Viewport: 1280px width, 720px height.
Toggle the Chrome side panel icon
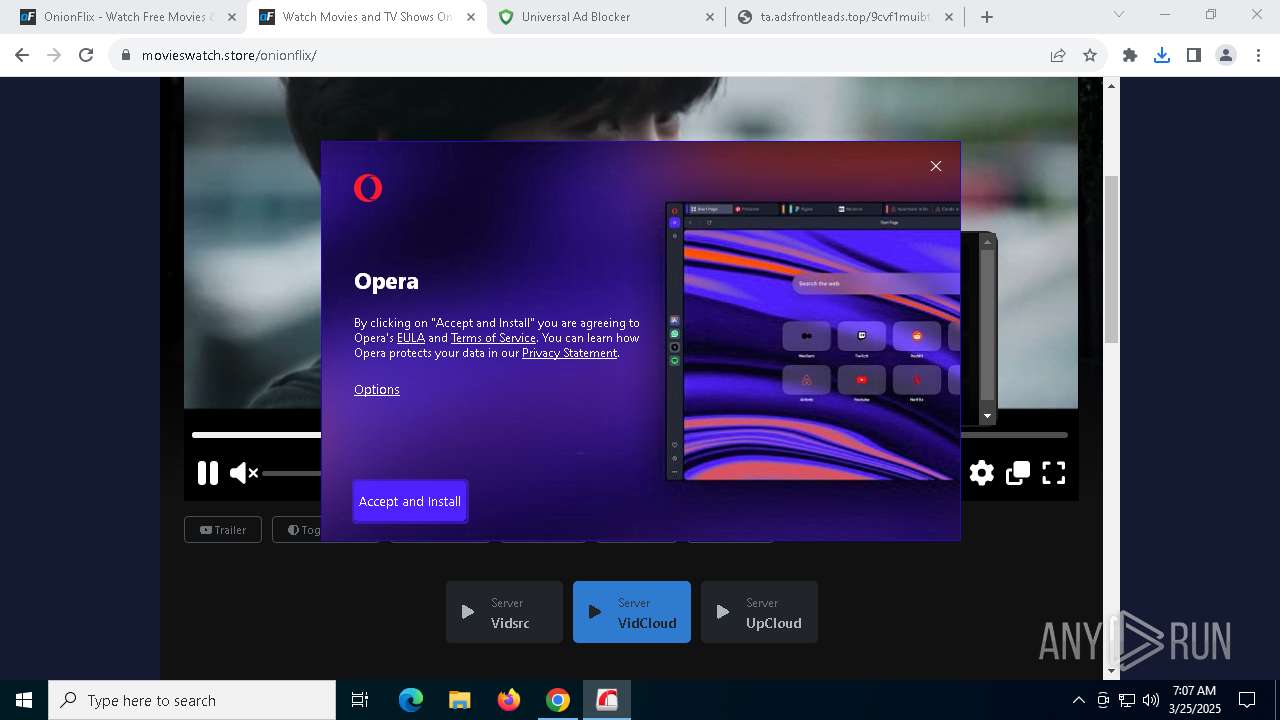tap(1194, 55)
